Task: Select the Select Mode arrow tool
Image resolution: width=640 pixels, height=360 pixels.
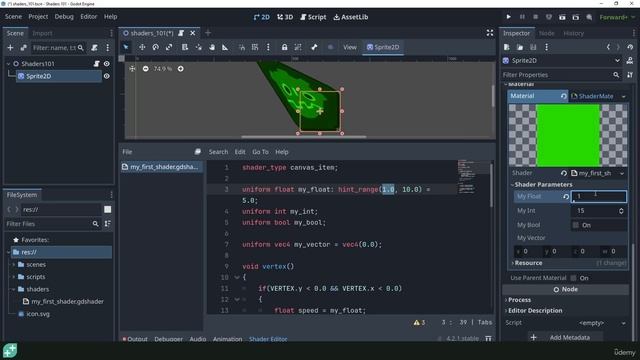Action: point(126,47)
